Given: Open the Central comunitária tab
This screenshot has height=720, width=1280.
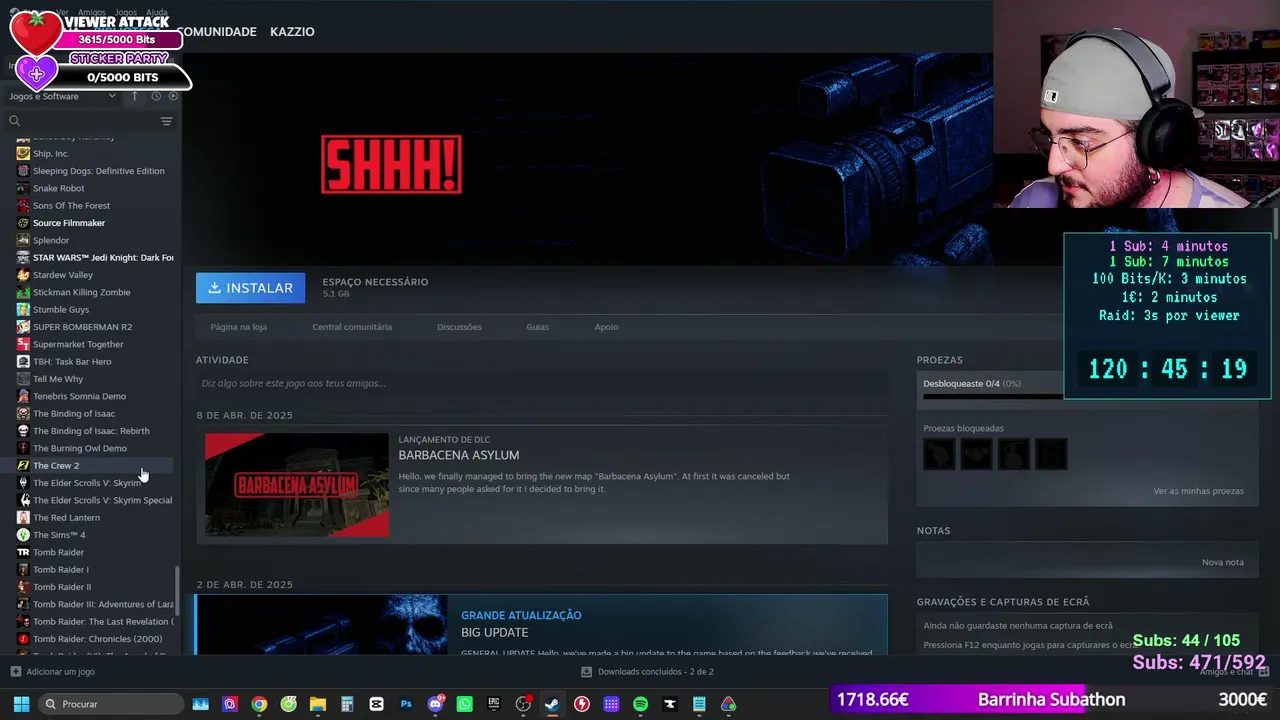Looking at the screenshot, I should pyautogui.click(x=352, y=327).
